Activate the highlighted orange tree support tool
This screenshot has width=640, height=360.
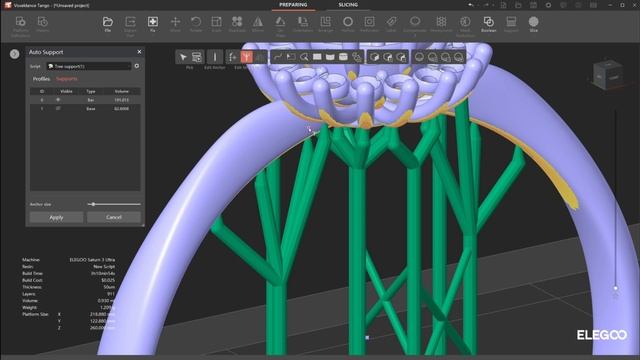pyautogui.click(x=247, y=57)
